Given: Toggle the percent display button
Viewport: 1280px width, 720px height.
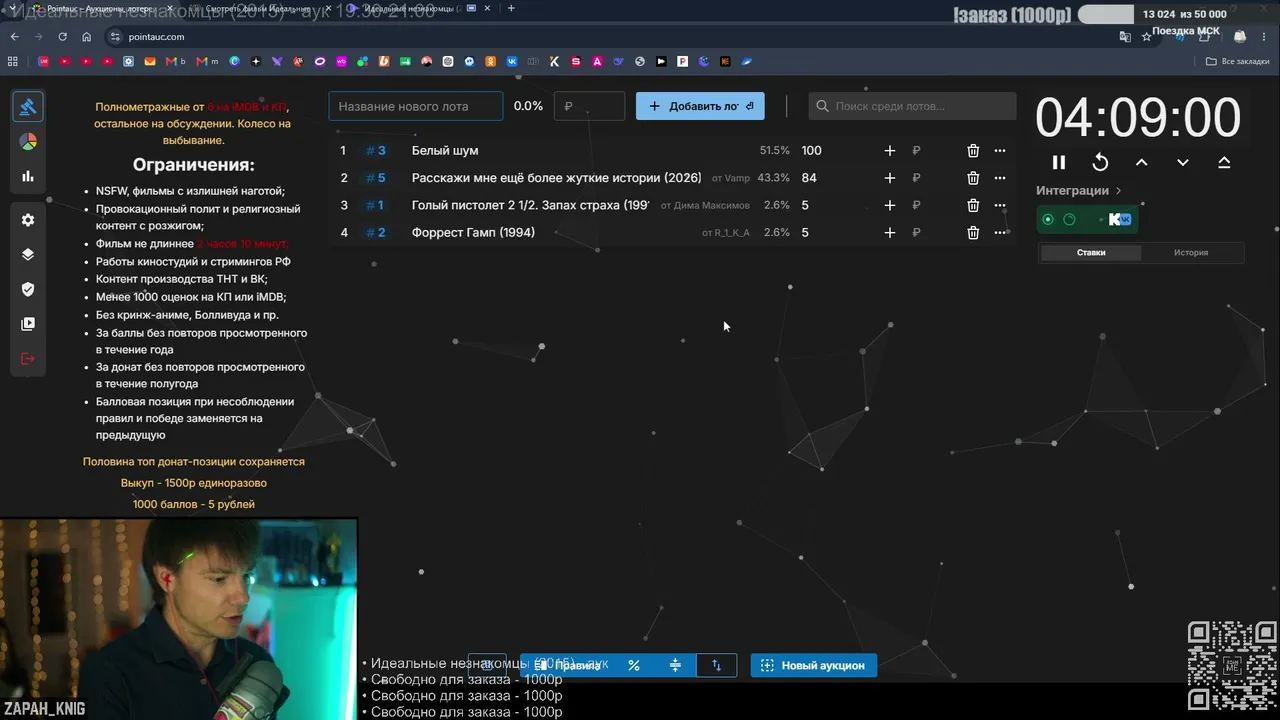Looking at the screenshot, I should (x=633, y=665).
